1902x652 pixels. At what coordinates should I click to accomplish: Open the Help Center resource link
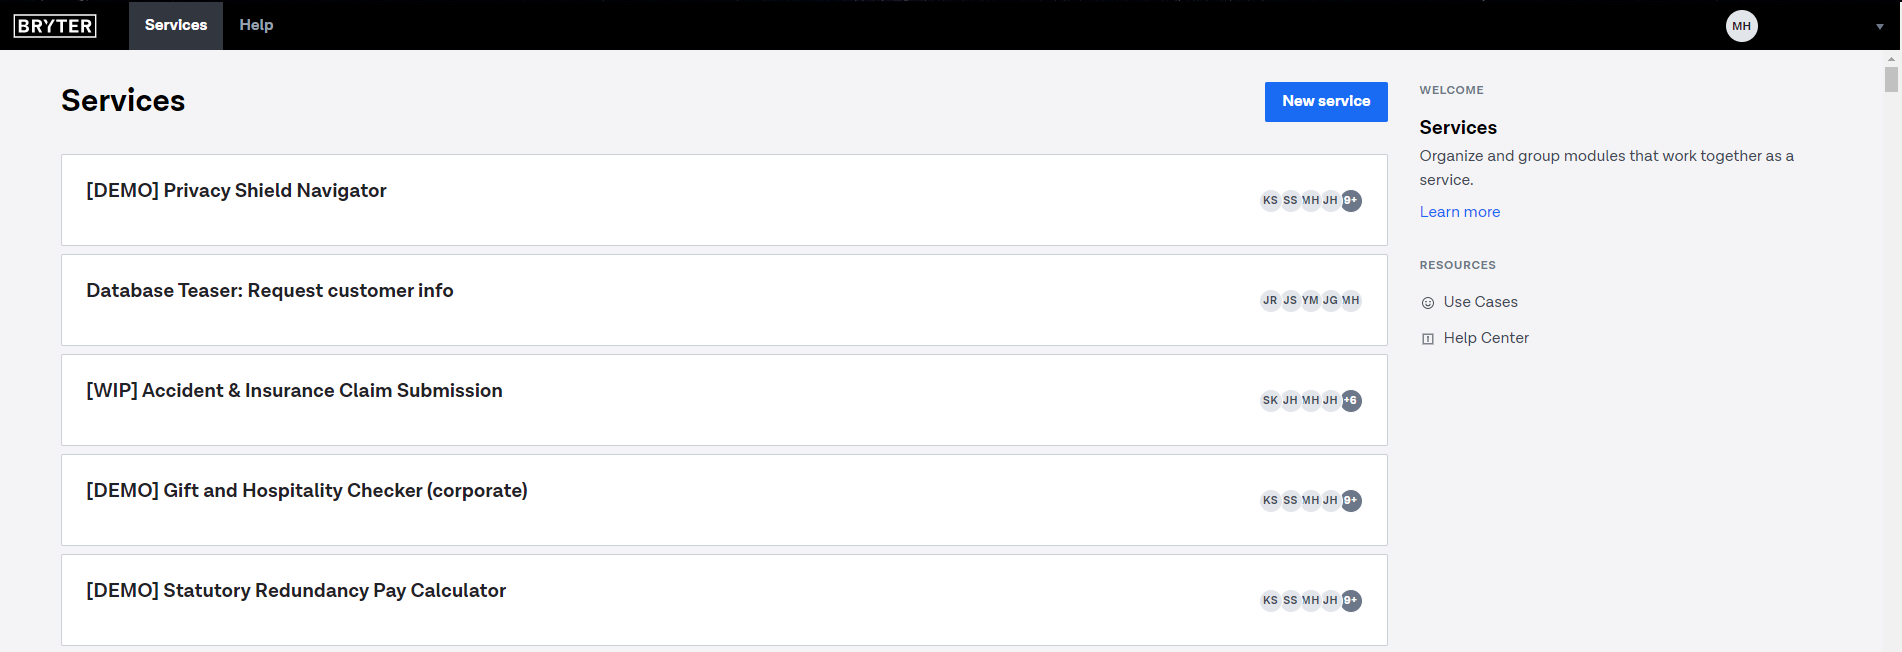1486,338
